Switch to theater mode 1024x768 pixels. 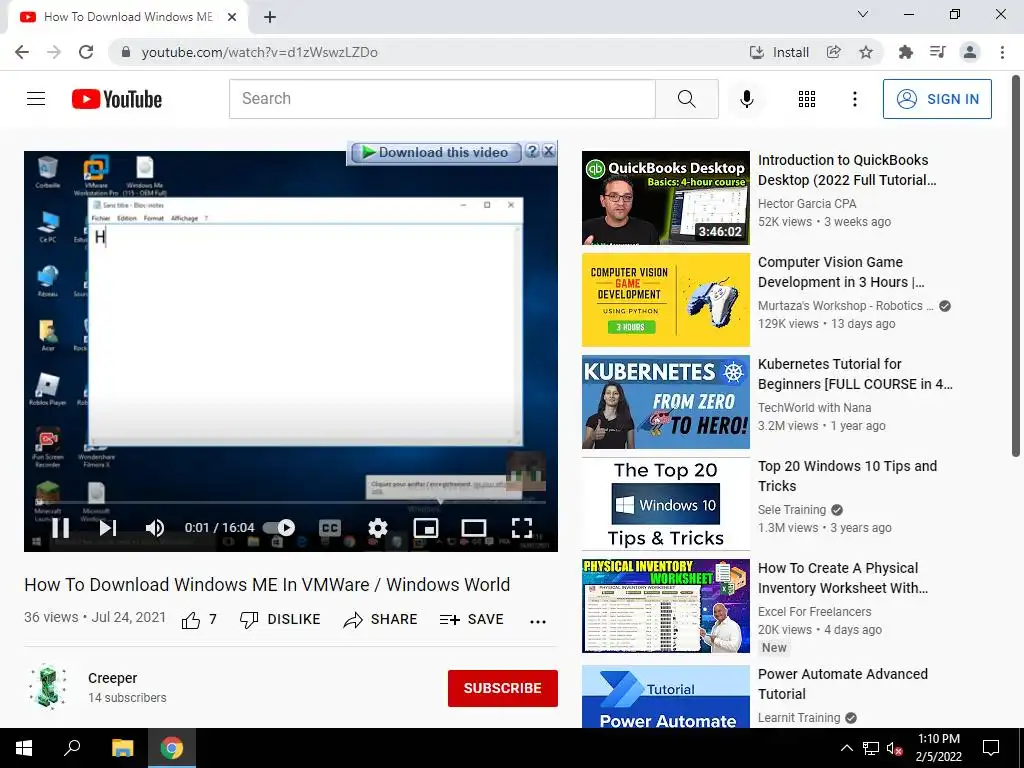473,527
